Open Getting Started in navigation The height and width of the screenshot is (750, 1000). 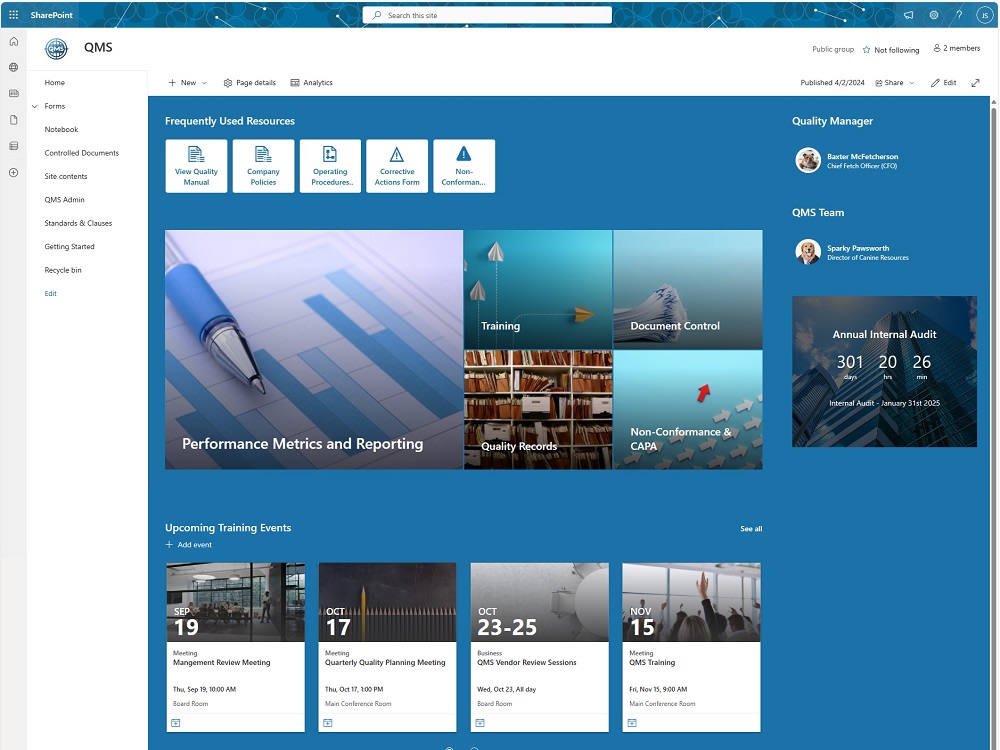coord(70,246)
